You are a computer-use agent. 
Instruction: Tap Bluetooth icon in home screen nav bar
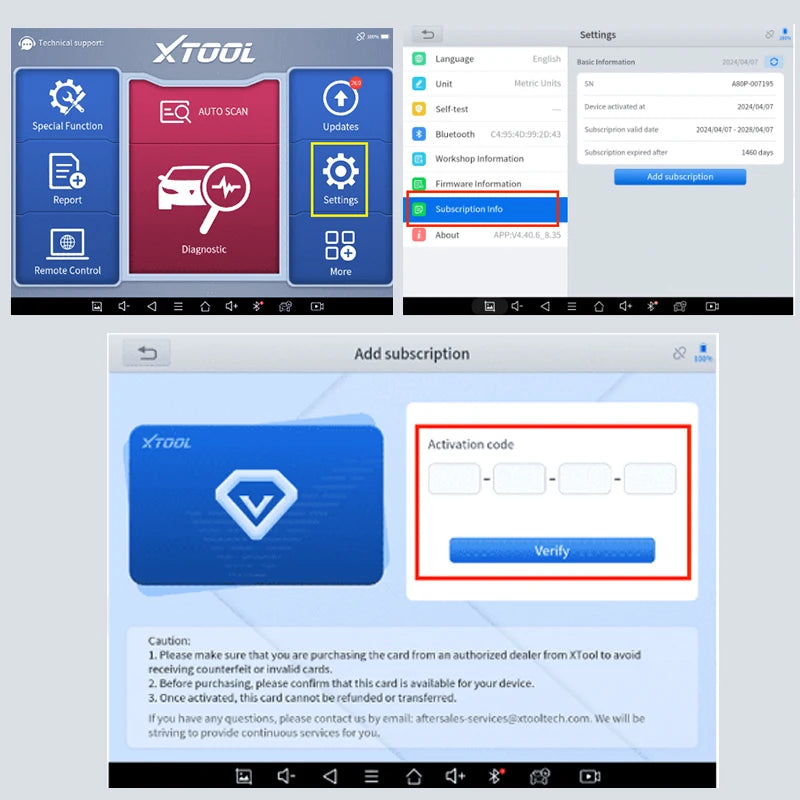pos(258,306)
